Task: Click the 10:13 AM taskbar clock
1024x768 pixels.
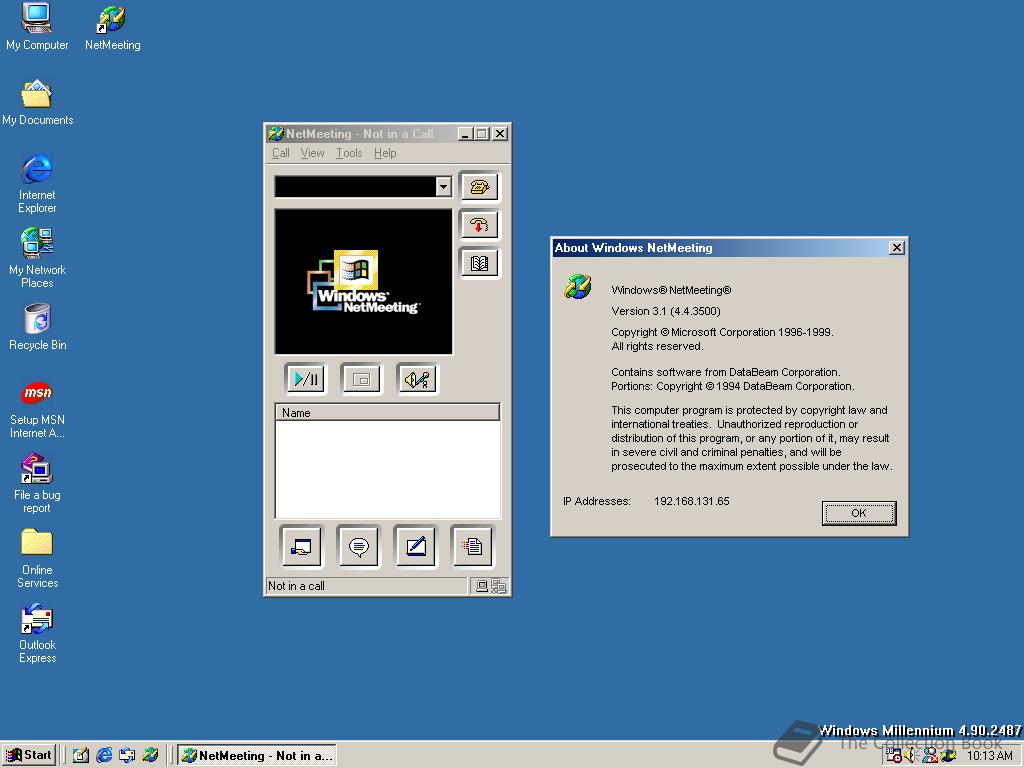Action: [x=989, y=756]
